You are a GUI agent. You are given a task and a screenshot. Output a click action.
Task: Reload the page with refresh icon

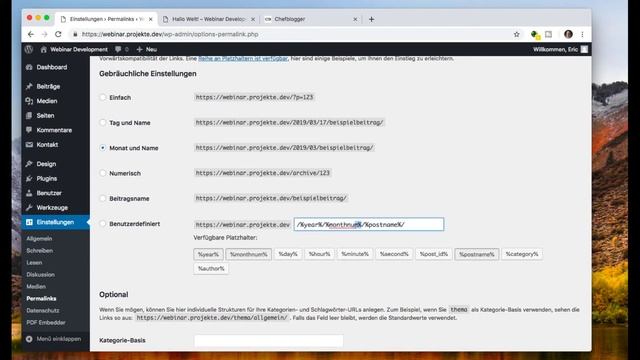(58, 34)
